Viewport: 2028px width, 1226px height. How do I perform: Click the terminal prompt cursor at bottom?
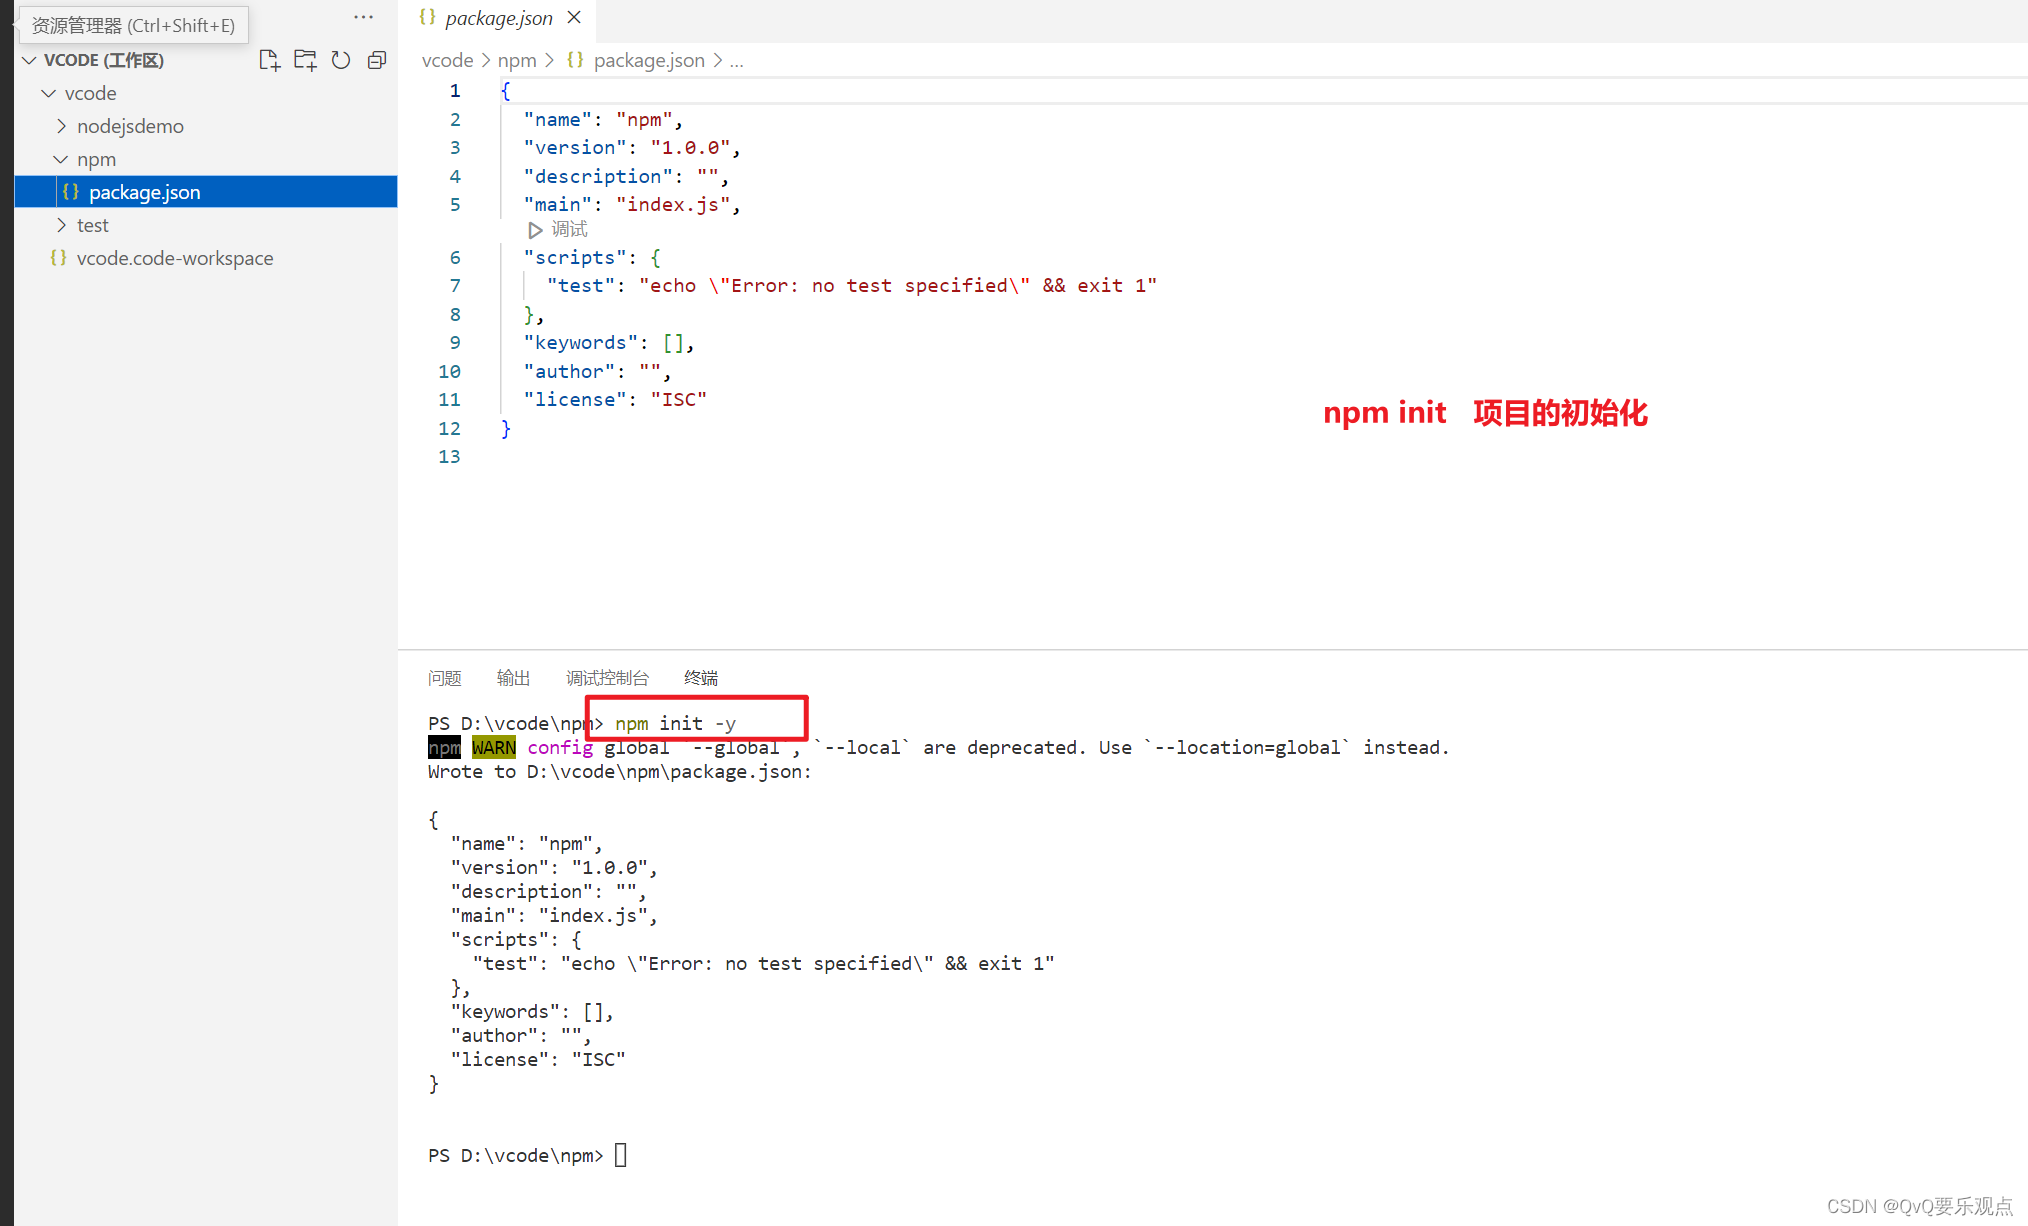coord(621,1155)
